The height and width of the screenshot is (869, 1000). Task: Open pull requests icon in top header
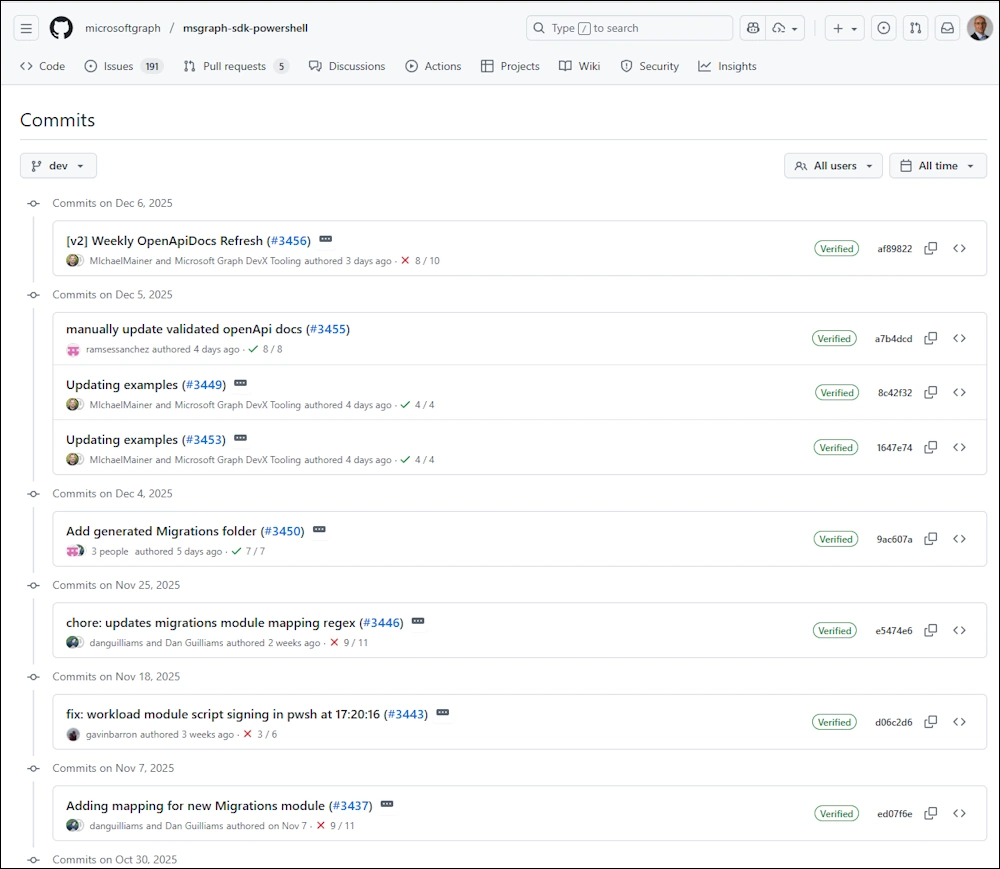pos(914,28)
